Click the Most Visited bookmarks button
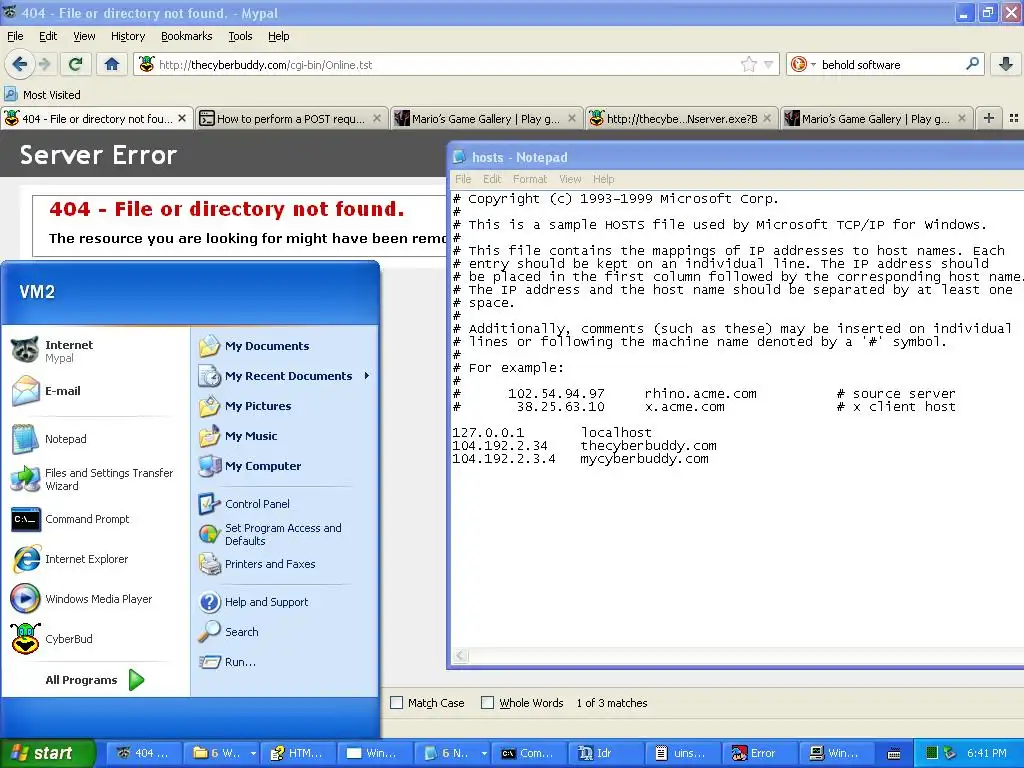Screen dimensions: 1024x768 (x=42, y=95)
